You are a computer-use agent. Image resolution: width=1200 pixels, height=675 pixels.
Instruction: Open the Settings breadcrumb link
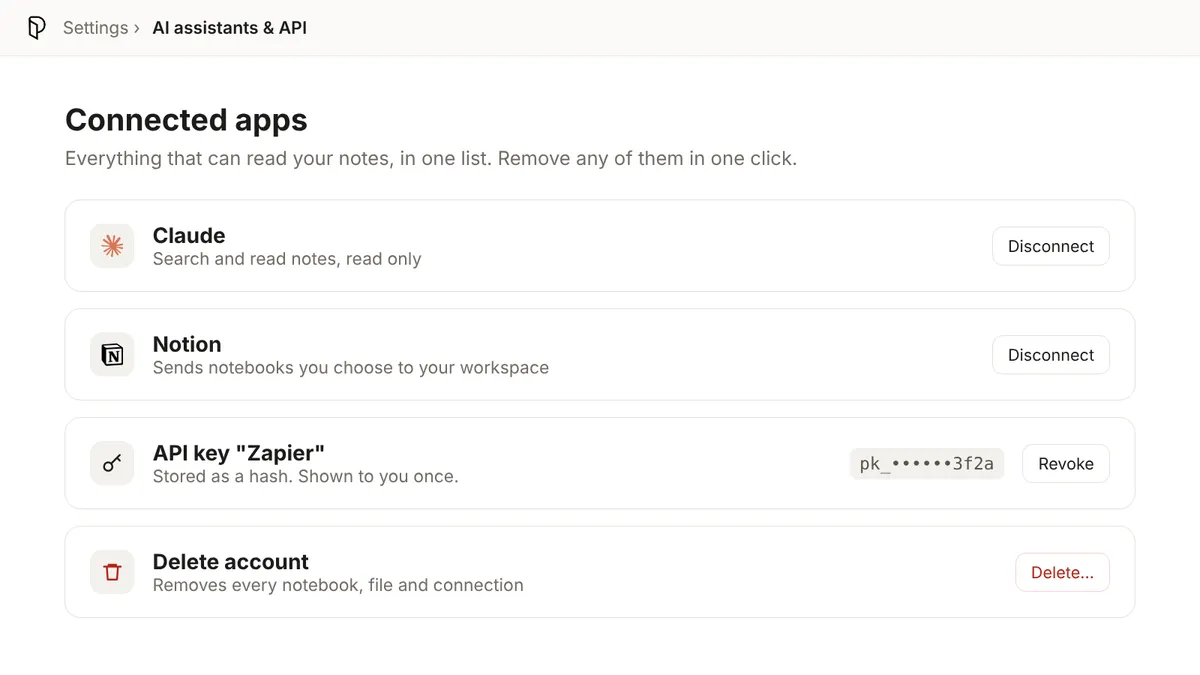tap(95, 28)
